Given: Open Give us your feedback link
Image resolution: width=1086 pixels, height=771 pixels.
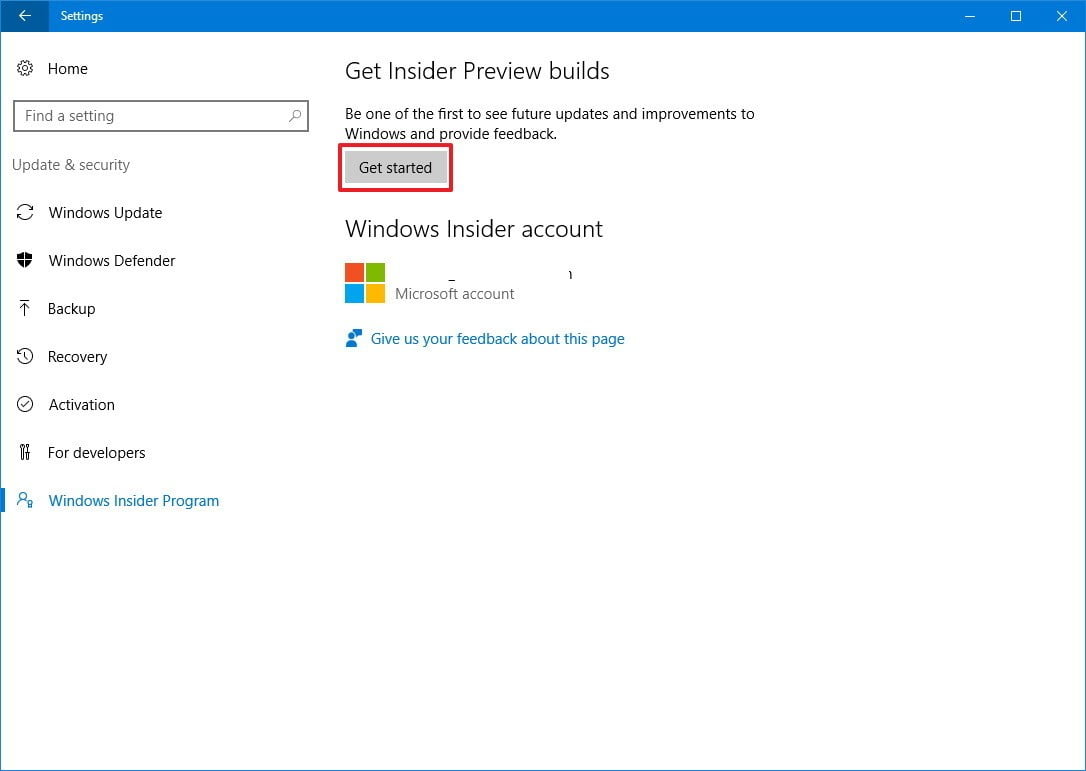Looking at the screenshot, I should pyautogui.click(x=497, y=339).
